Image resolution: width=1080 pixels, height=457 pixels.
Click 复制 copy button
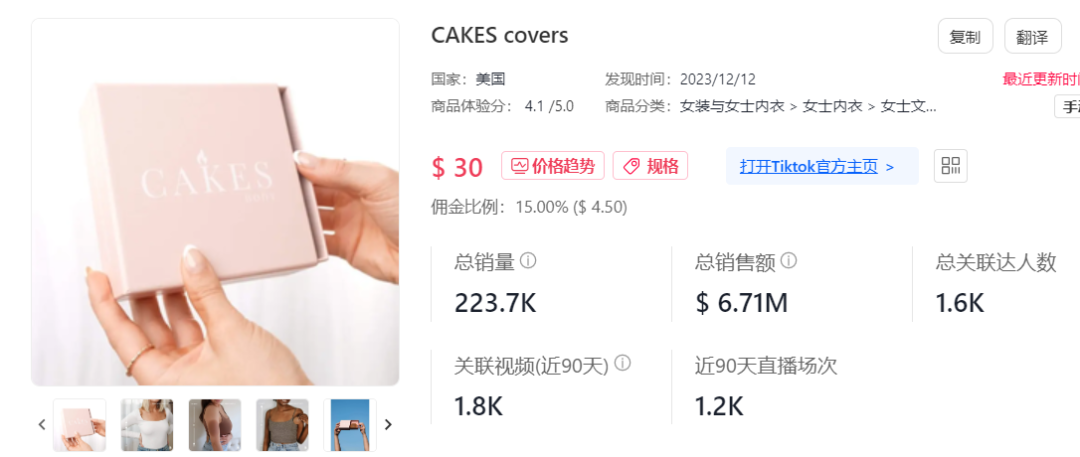pos(965,36)
